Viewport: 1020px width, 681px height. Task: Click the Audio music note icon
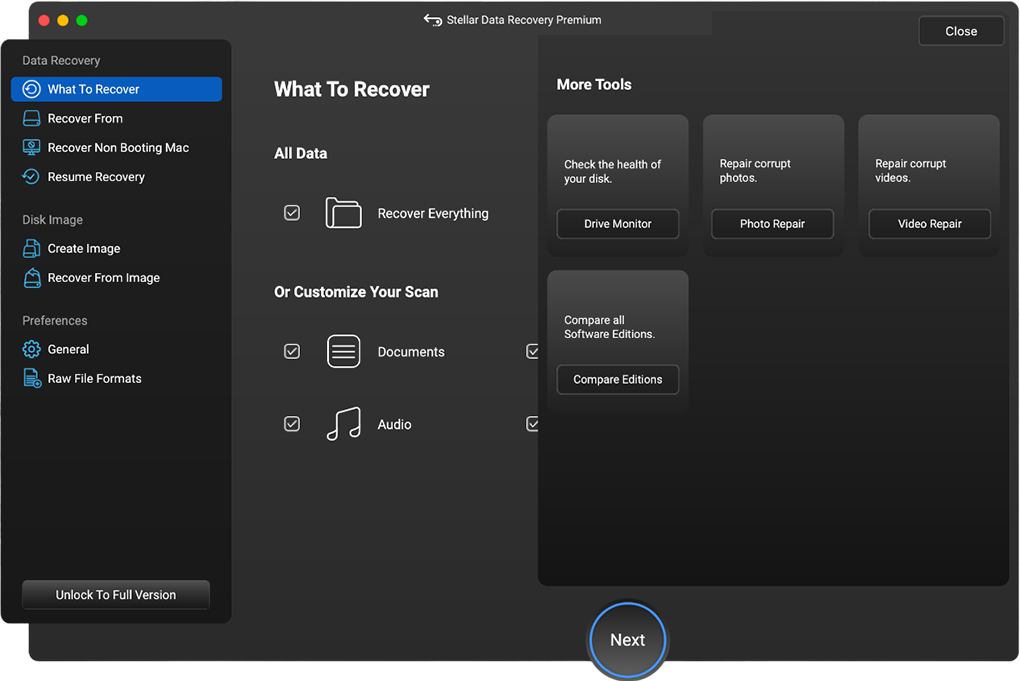coord(343,424)
